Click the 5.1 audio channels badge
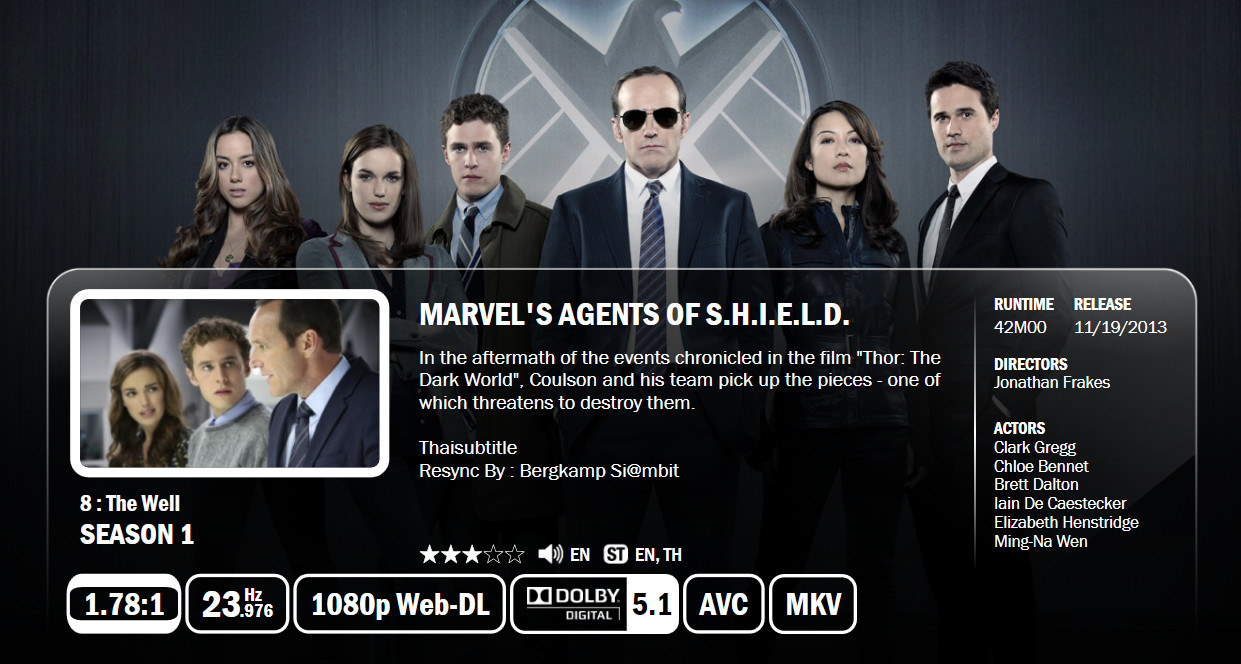Image resolution: width=1241 pixels, height=664 pixels. [x=652, y=604]
